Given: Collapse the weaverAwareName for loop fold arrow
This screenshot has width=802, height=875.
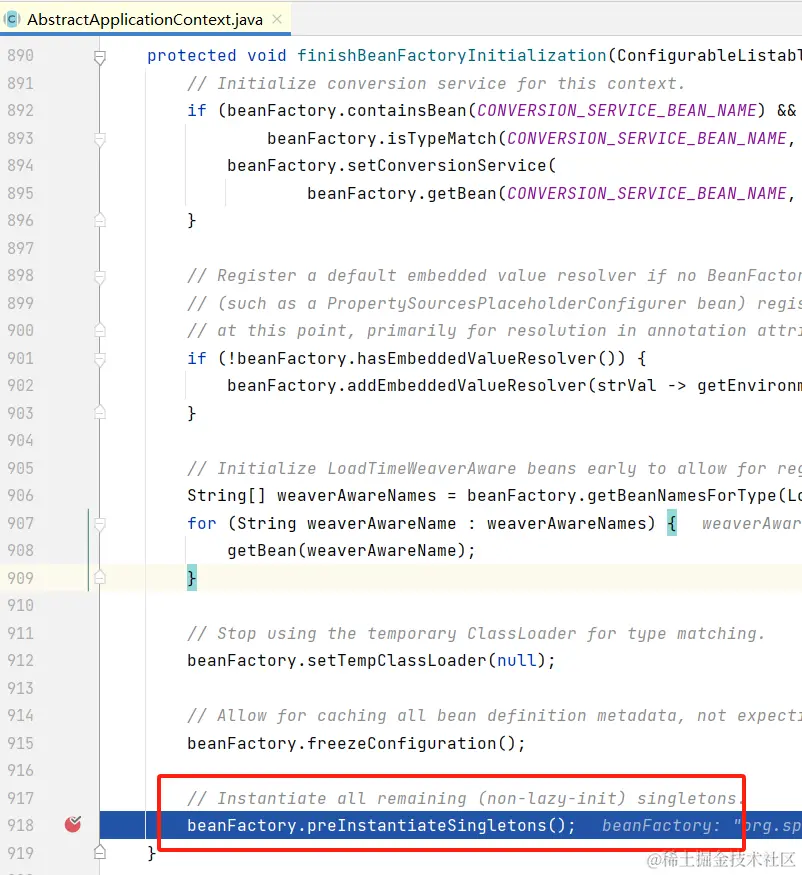Looking at the screenshot, I should [99, 522].
